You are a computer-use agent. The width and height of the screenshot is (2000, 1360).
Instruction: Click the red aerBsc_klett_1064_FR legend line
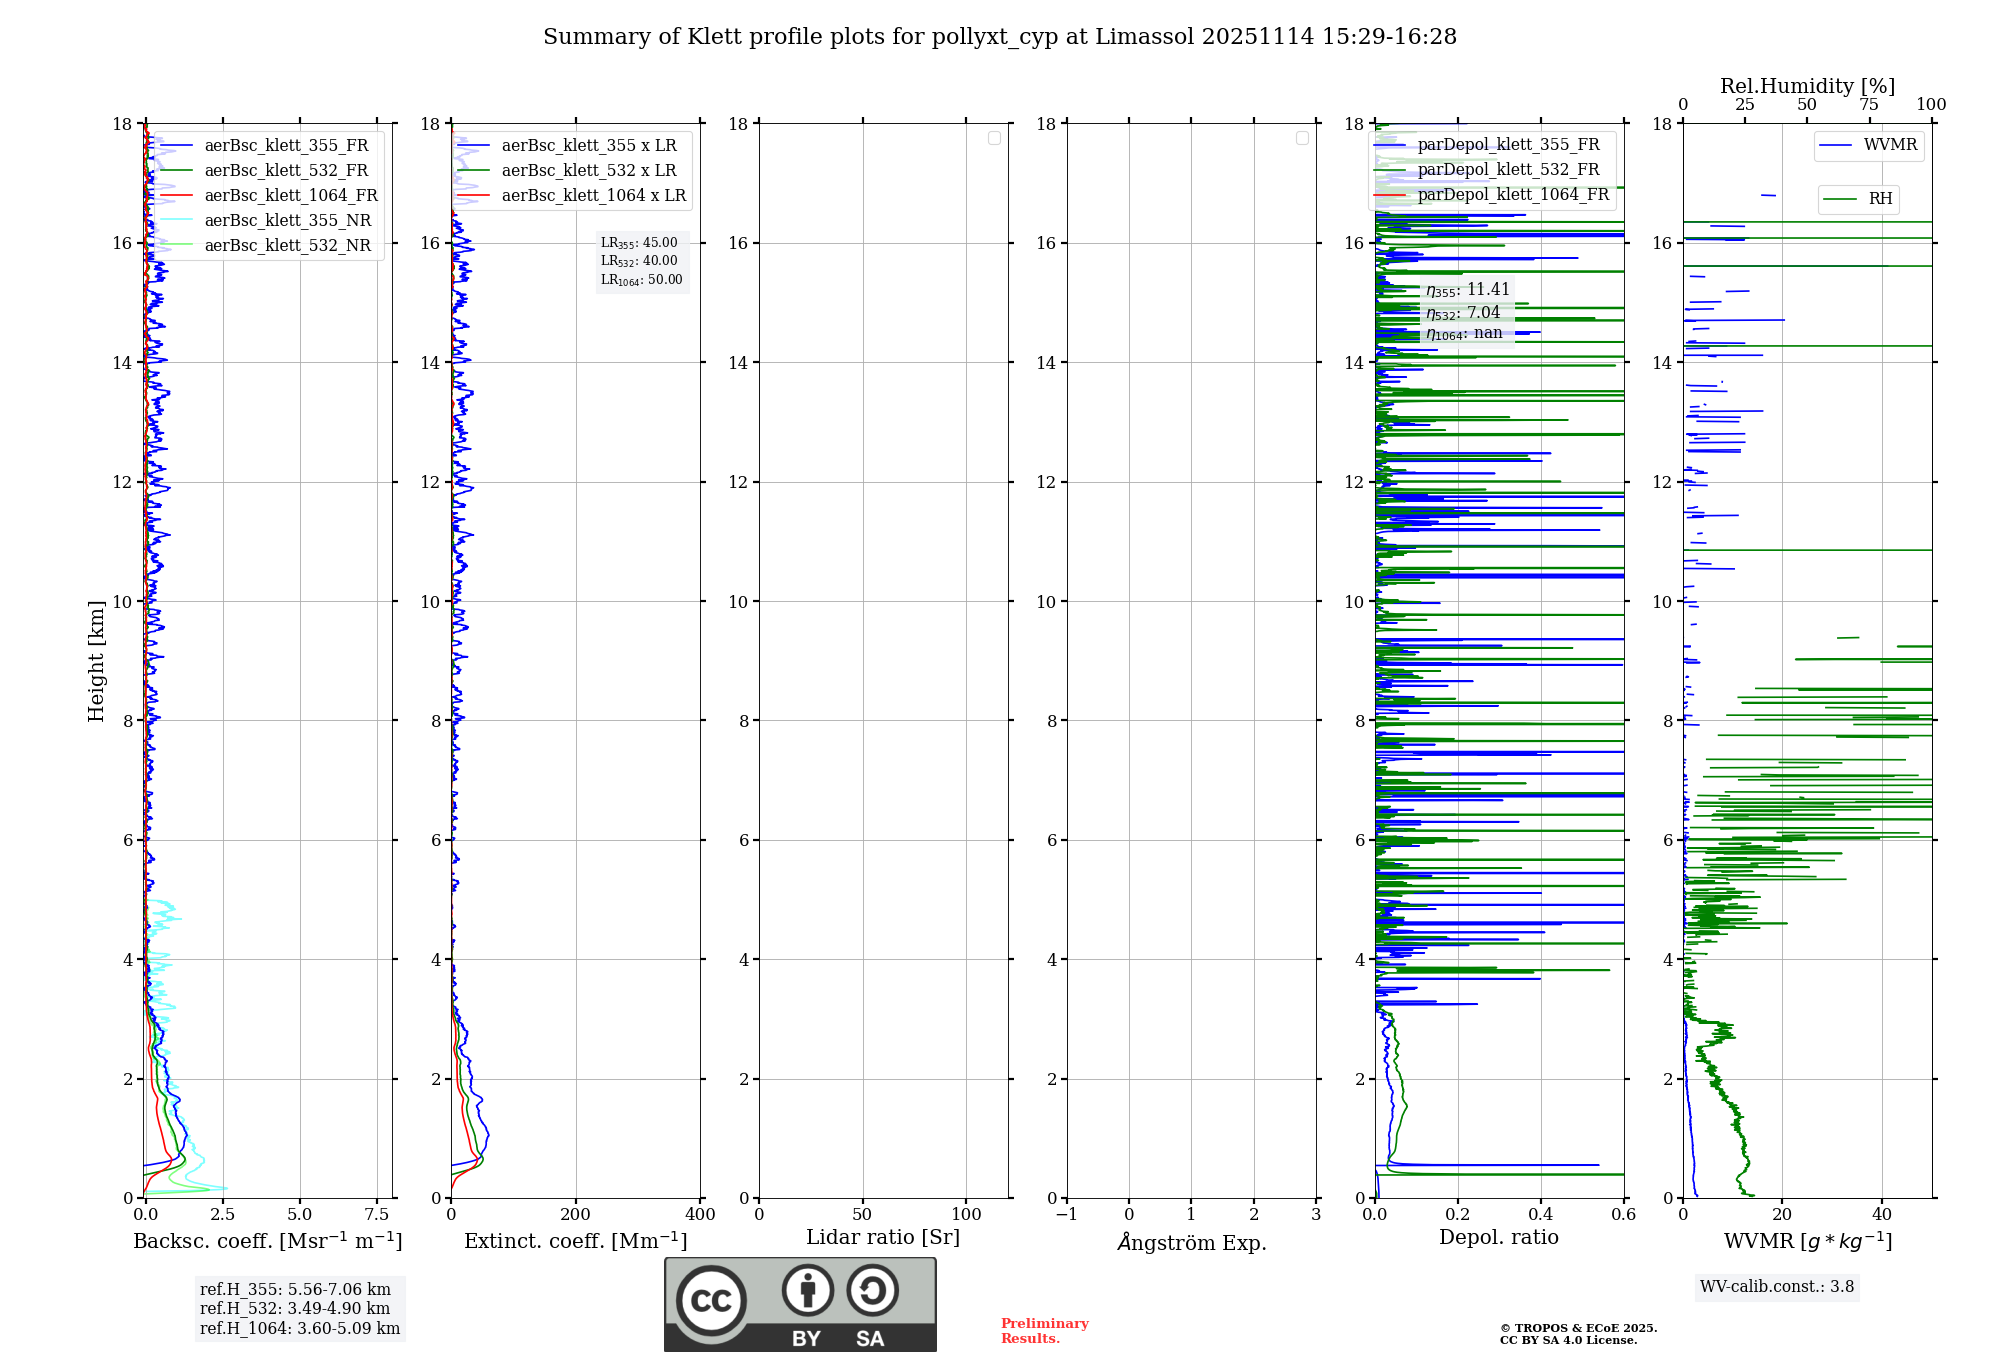click(177, 196)
